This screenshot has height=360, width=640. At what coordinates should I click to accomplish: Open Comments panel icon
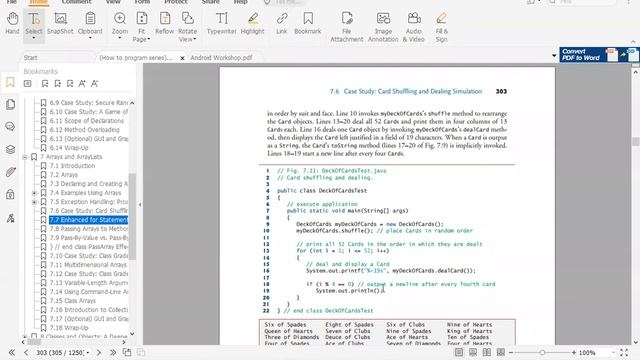click(x=10, y=127)
